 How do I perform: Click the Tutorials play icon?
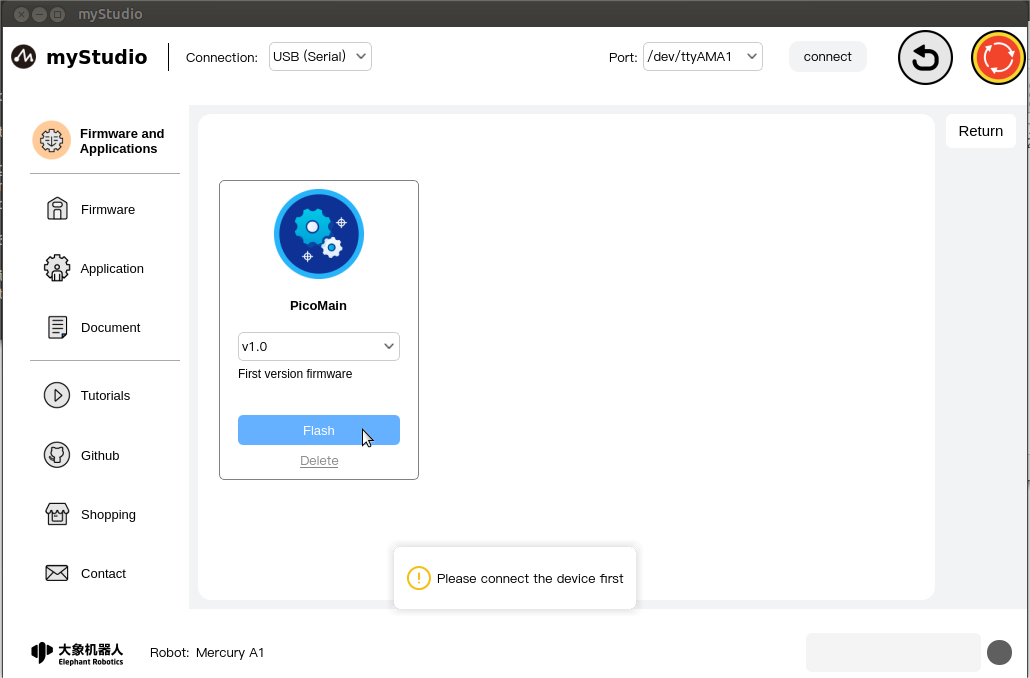coord(57,396)
